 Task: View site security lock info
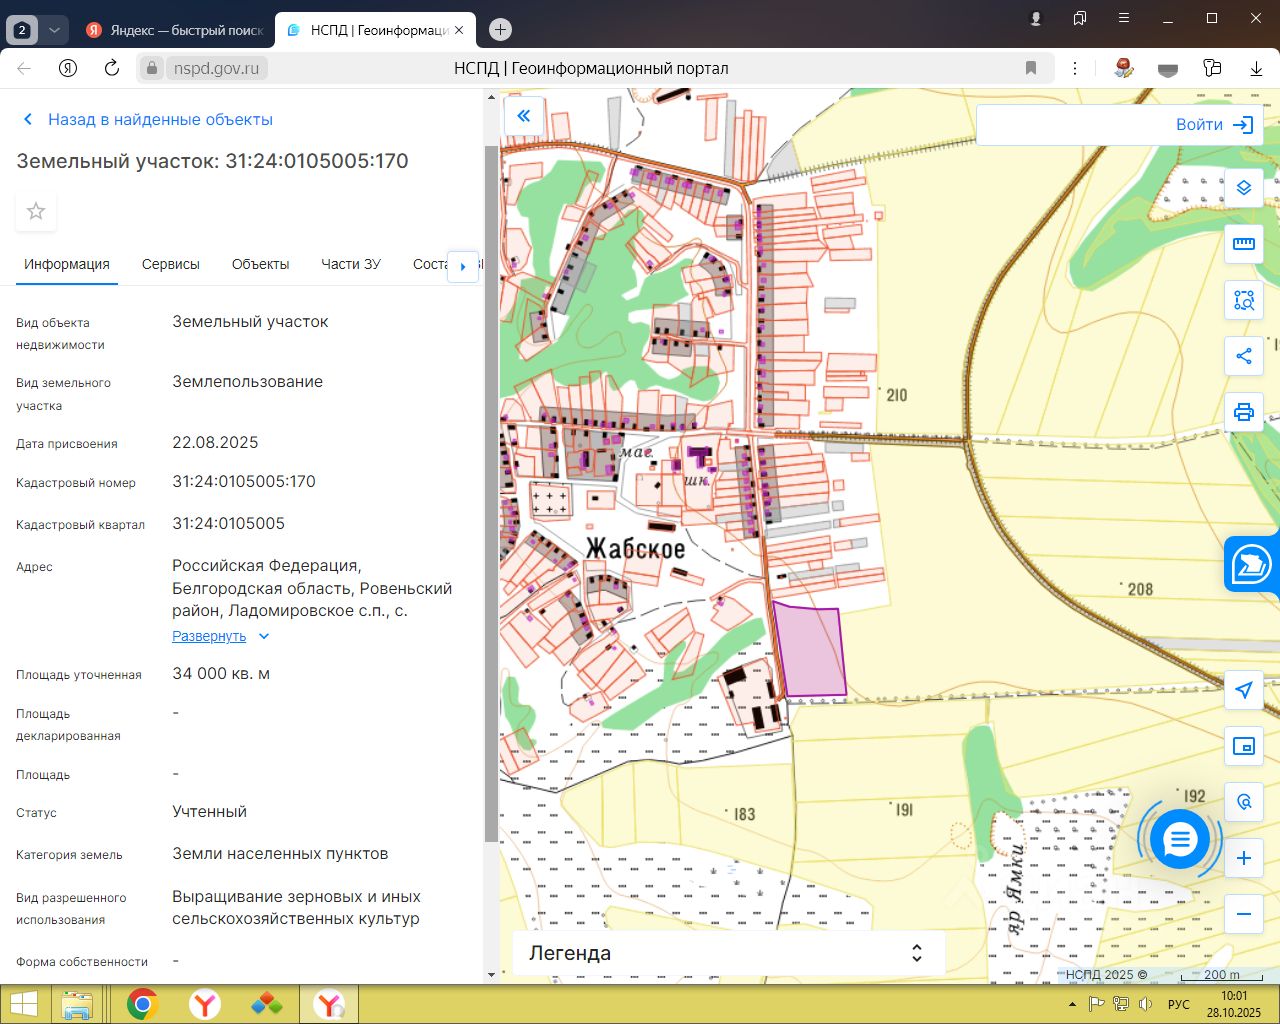(x=152, y=68)
